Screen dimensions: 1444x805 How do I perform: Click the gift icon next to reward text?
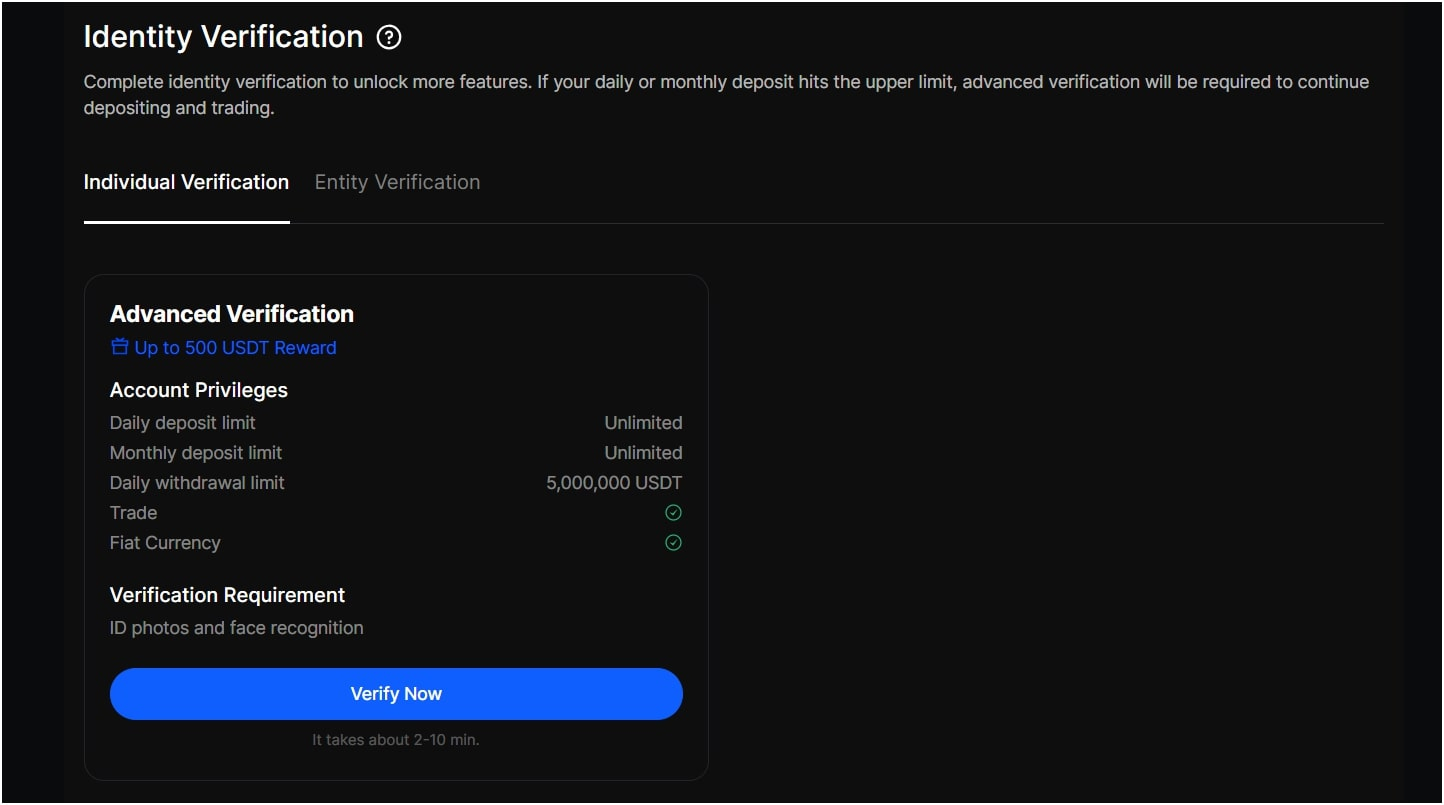coord(120,348)
